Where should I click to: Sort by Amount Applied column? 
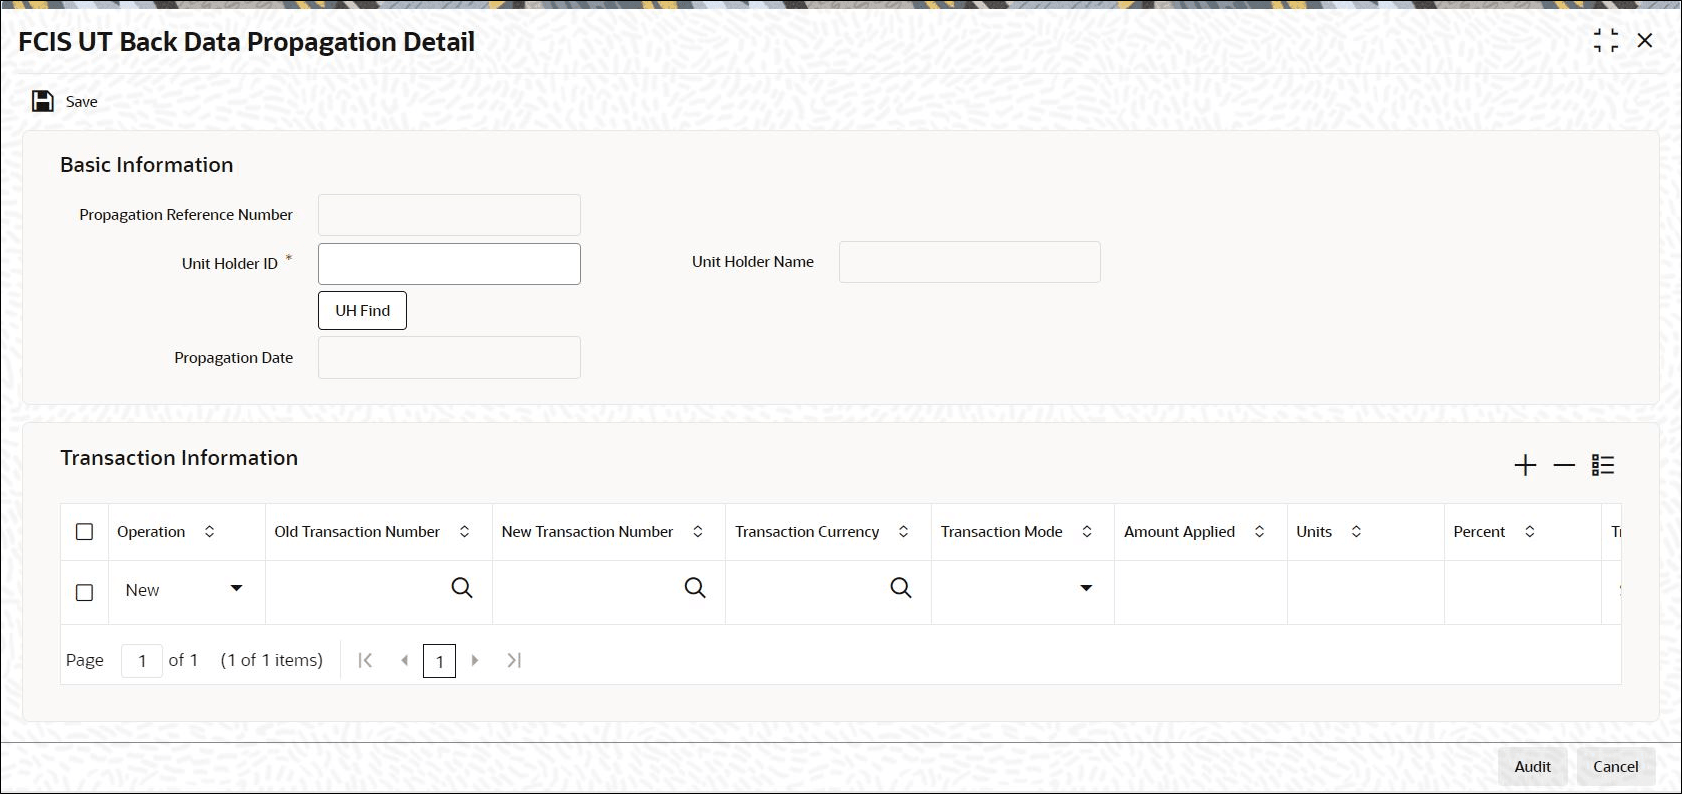(x=1259, y=532)
